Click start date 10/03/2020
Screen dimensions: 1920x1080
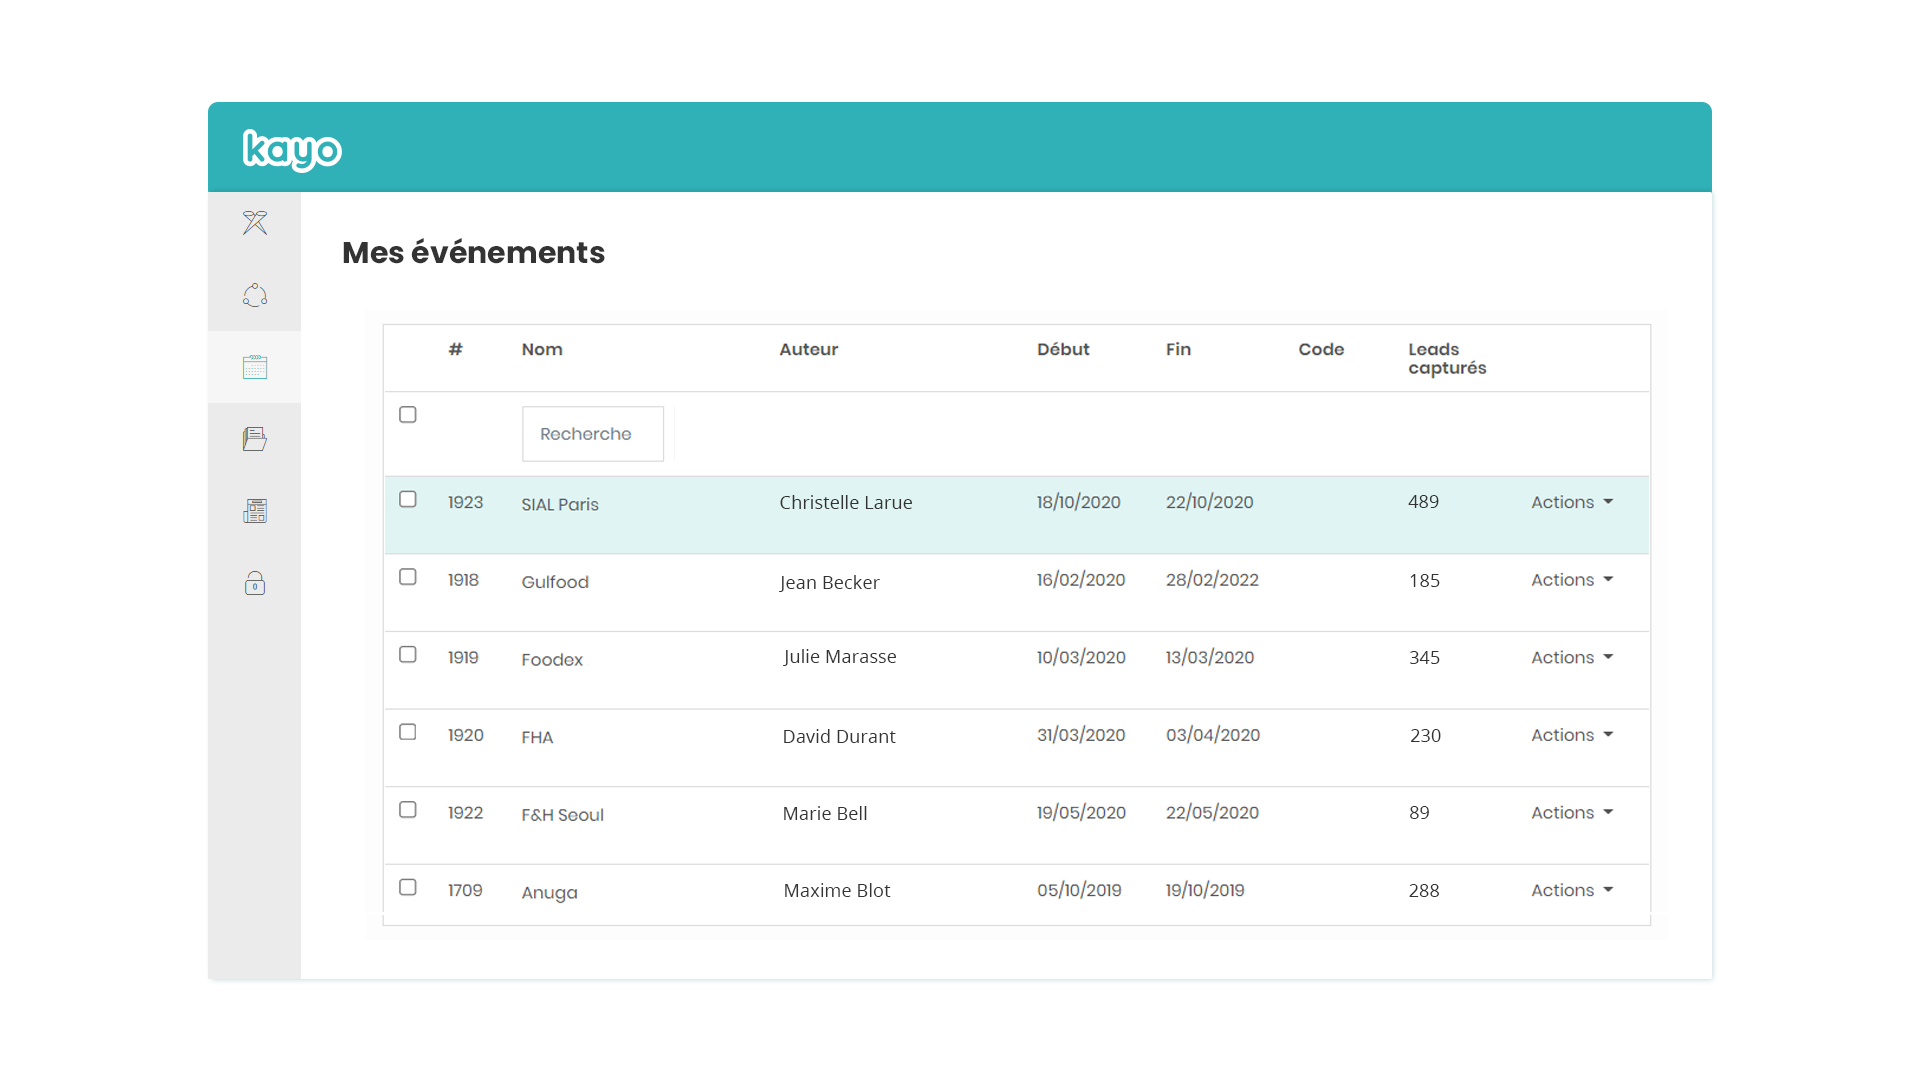click(x=1081, y=657)
